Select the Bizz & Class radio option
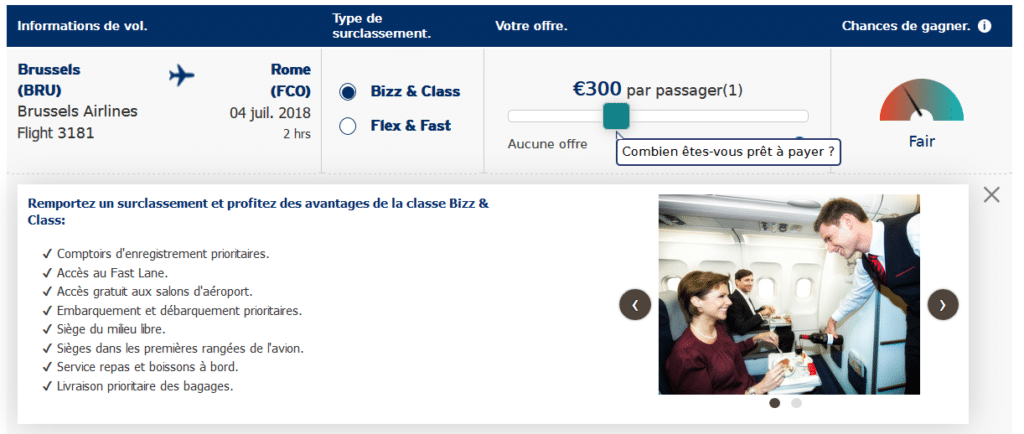This screenshot has width=1024, height=434. (348, 92)
